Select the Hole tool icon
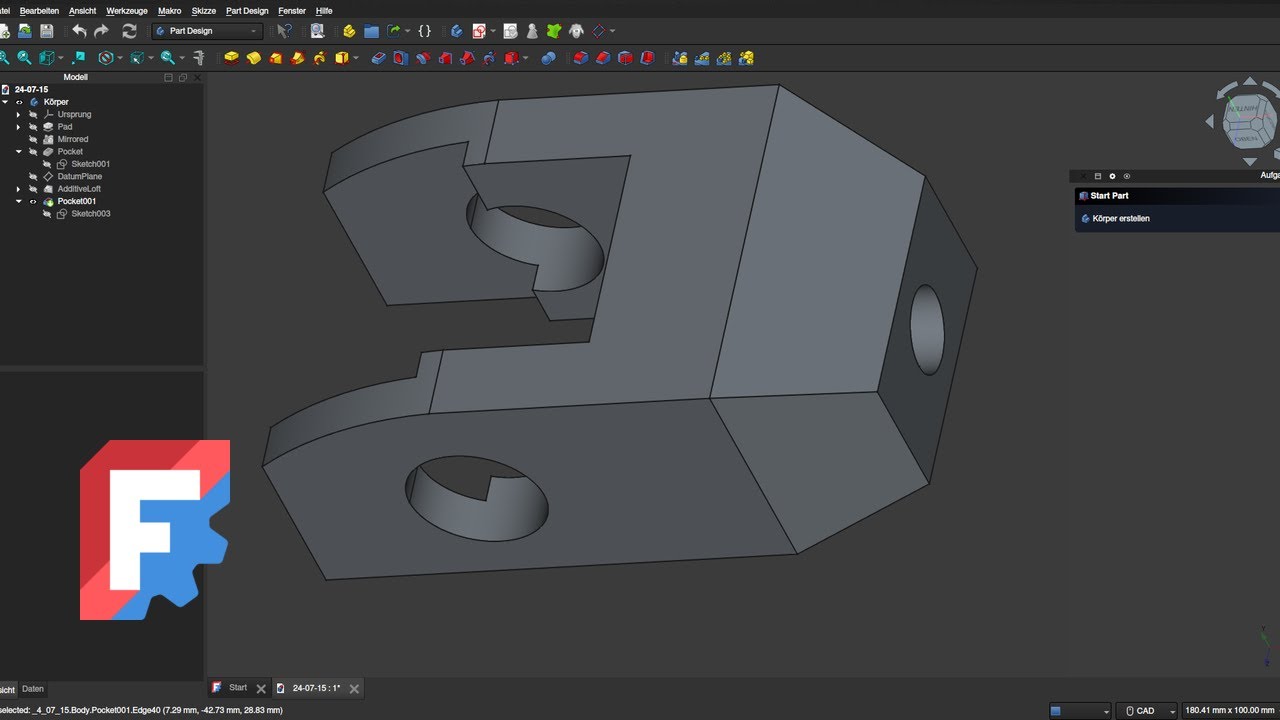The image size is (1280, 720). tap(400, 58)
